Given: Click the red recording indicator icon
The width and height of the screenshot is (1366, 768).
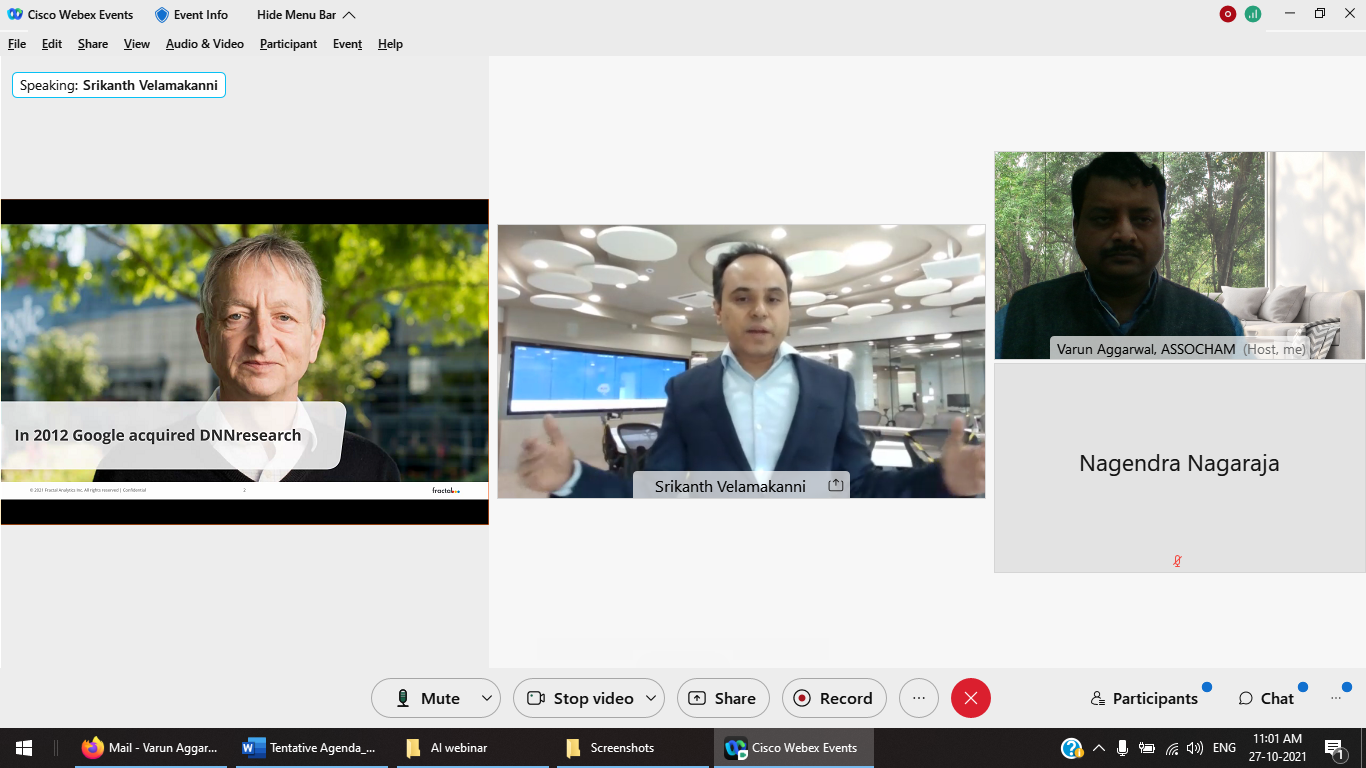Looking at the screenshot, I should [1227, 14].
